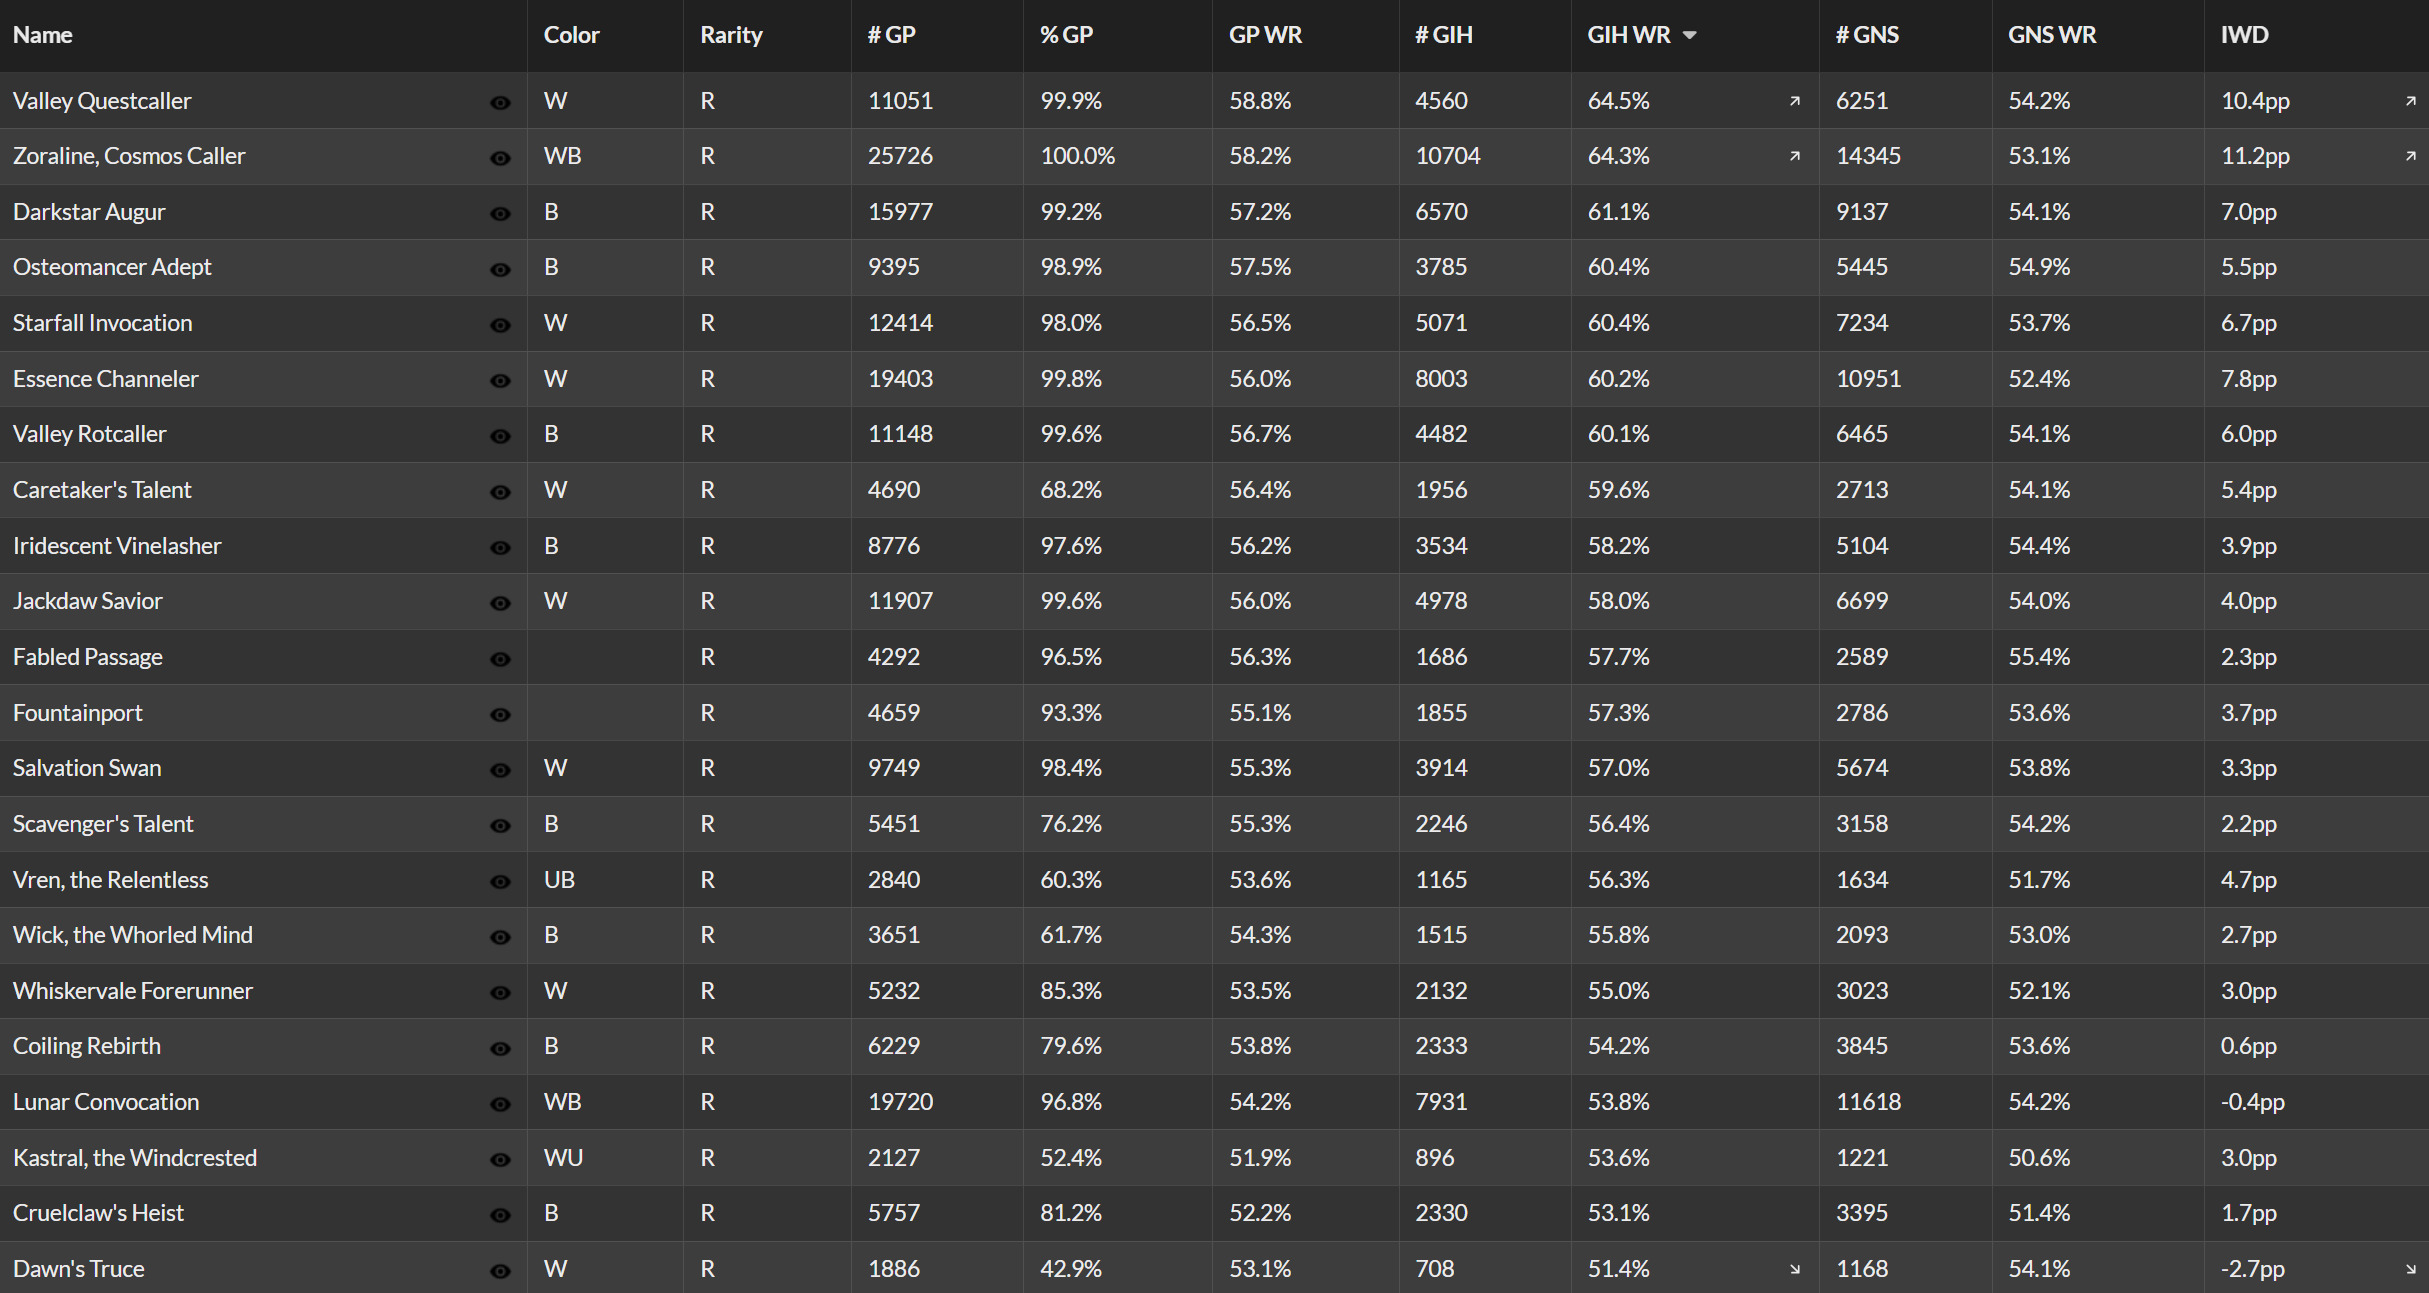This screenshot has height=1293, width=2429.
Task: Toggle the eye icon on Fabled Passage row
Action: (500, 659)
